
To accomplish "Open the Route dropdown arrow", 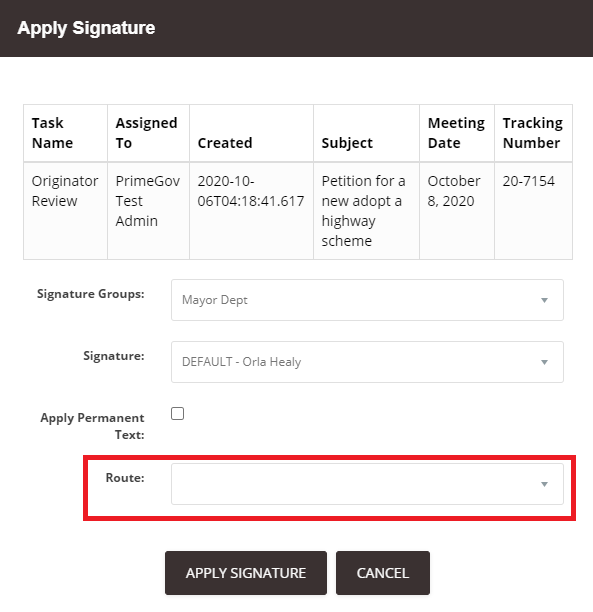I will click(544, 484).
